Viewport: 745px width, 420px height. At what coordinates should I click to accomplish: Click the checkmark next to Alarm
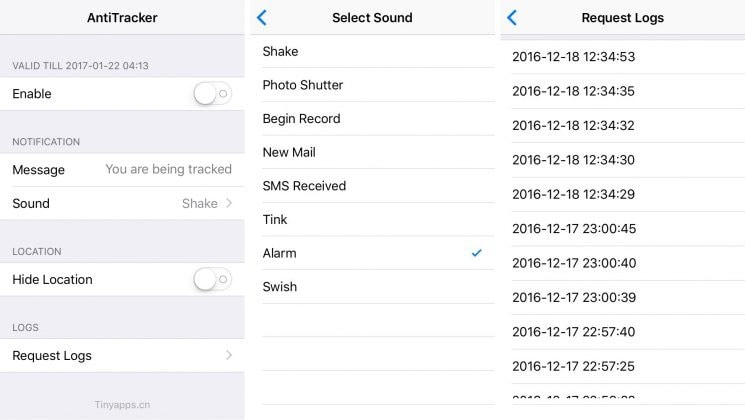pyautogui.click(x=477, y=253)
